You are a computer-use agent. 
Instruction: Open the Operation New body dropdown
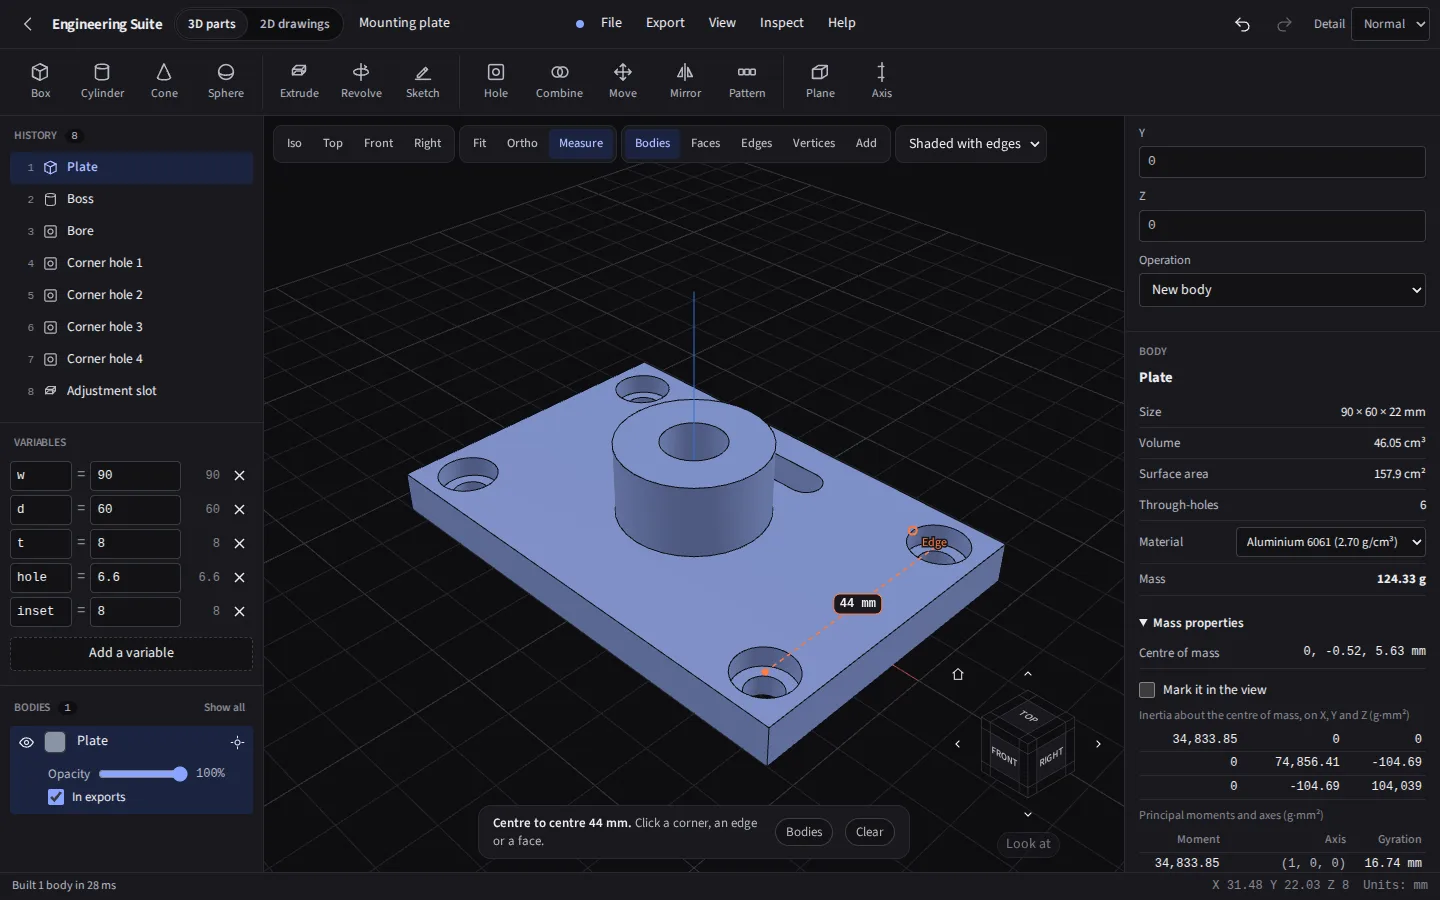click(x=1282, y=290)
